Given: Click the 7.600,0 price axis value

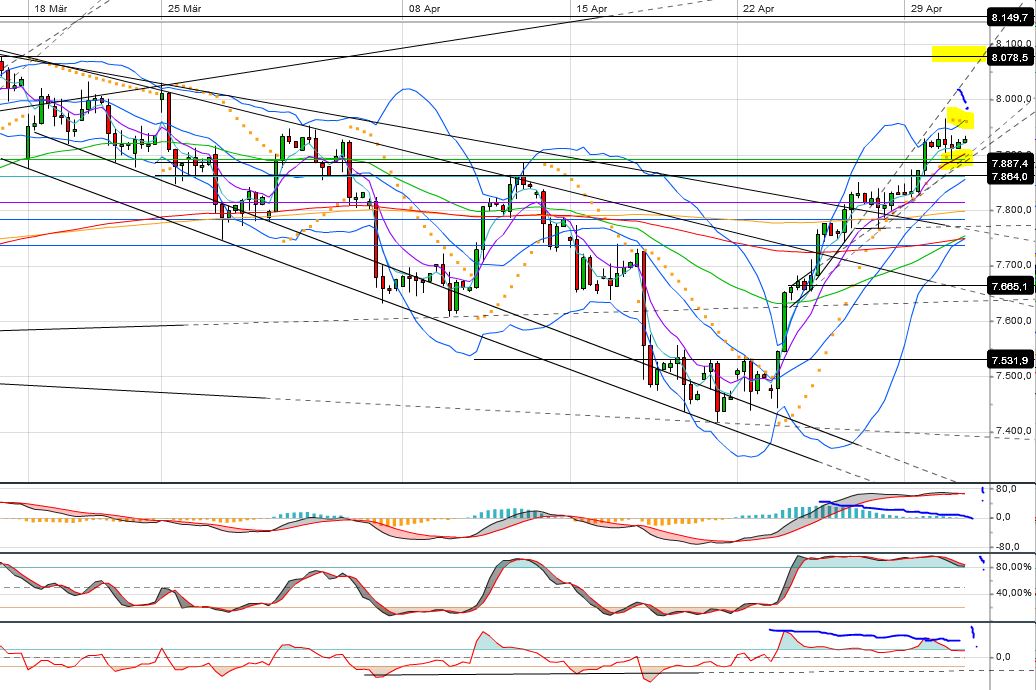Looking at the screenshot, I should click(1014, 321).
